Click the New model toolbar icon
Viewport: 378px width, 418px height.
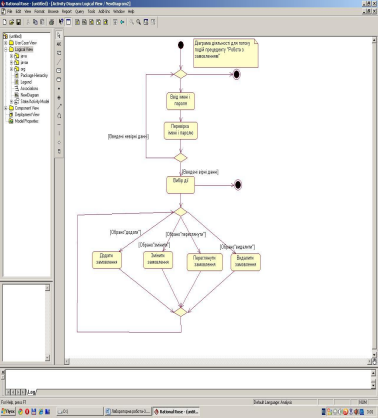tap(5, 22)
